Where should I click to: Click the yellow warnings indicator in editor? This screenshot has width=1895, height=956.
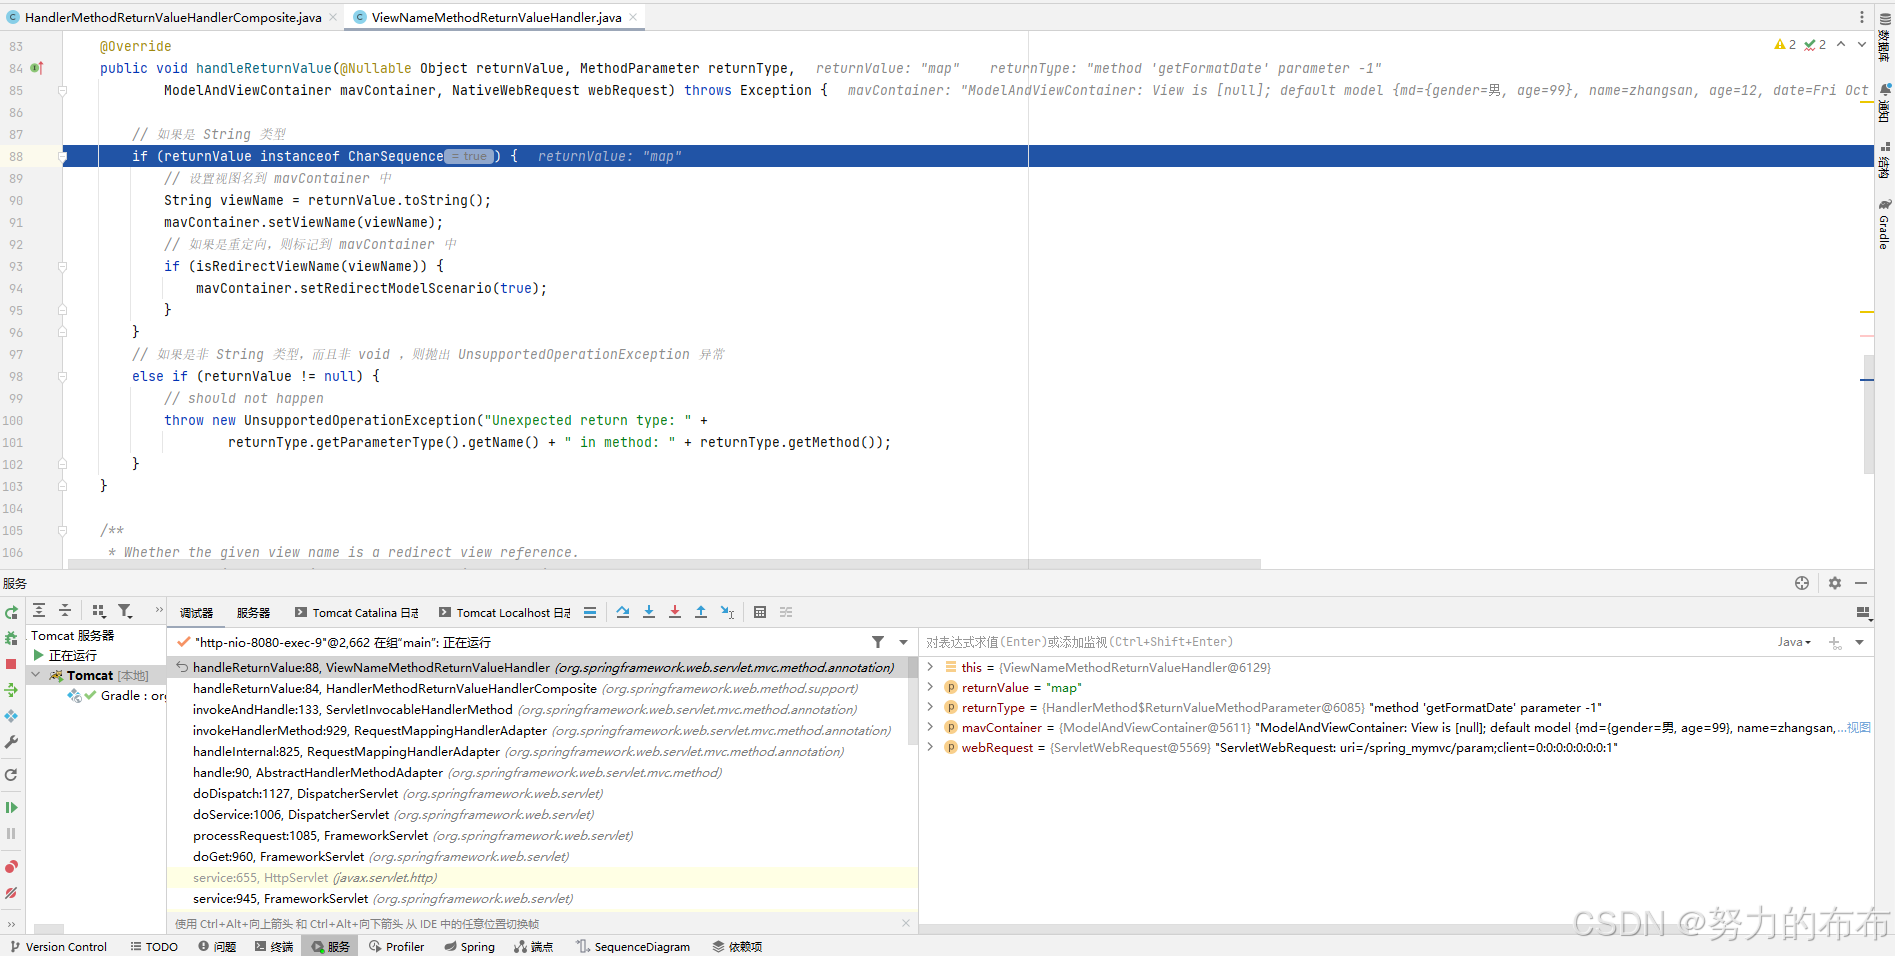click(1785, 45)
